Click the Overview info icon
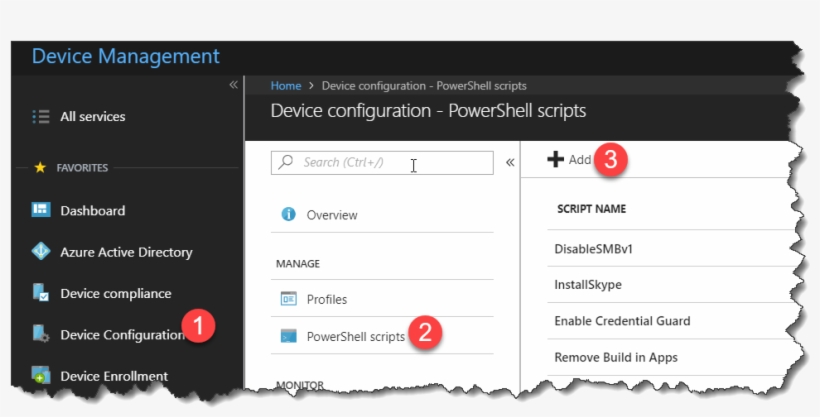The image size is (820, 417). [x=289, y=215]
